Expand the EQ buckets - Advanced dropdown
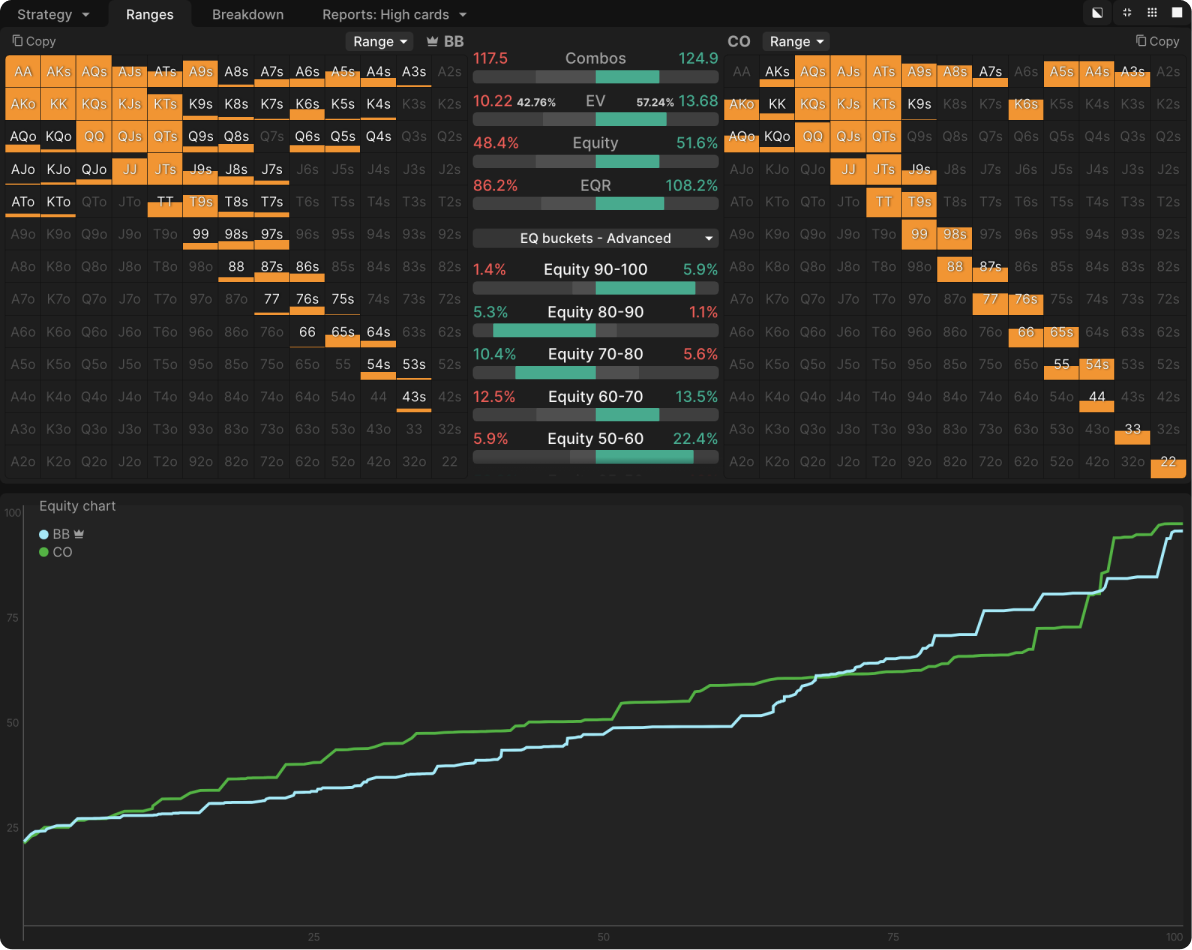Viewport: 1192px width, 950px height. point(595,238)
